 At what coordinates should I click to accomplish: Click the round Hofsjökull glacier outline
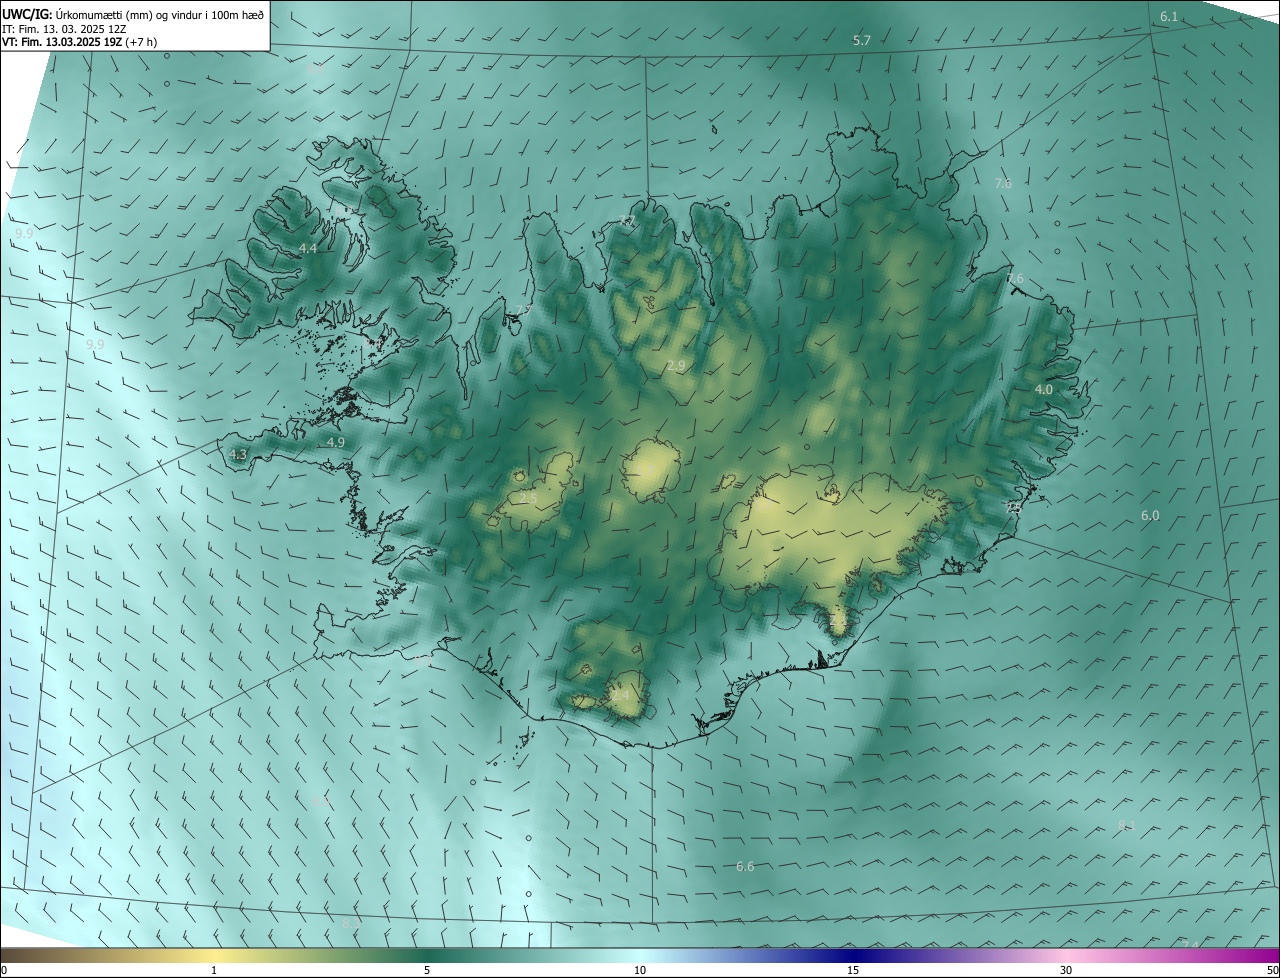(x=651, y=470)
